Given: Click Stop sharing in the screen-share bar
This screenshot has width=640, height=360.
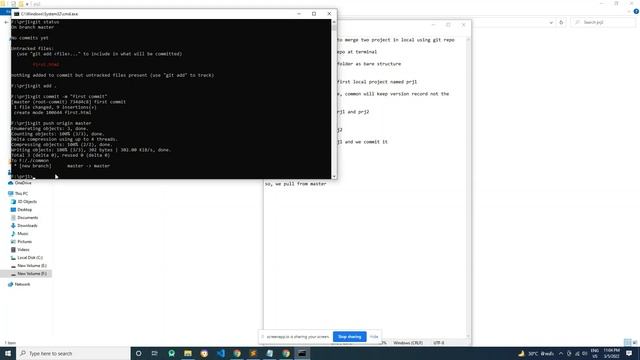Looking at the screenshot, I should (349, 337).
